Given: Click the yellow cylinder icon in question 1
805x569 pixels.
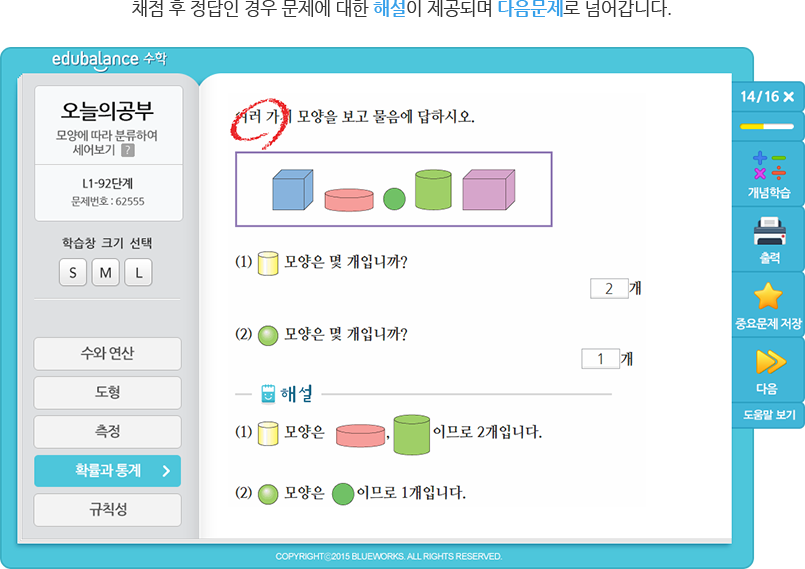Looking at the screenshot, I should (267, 263).
